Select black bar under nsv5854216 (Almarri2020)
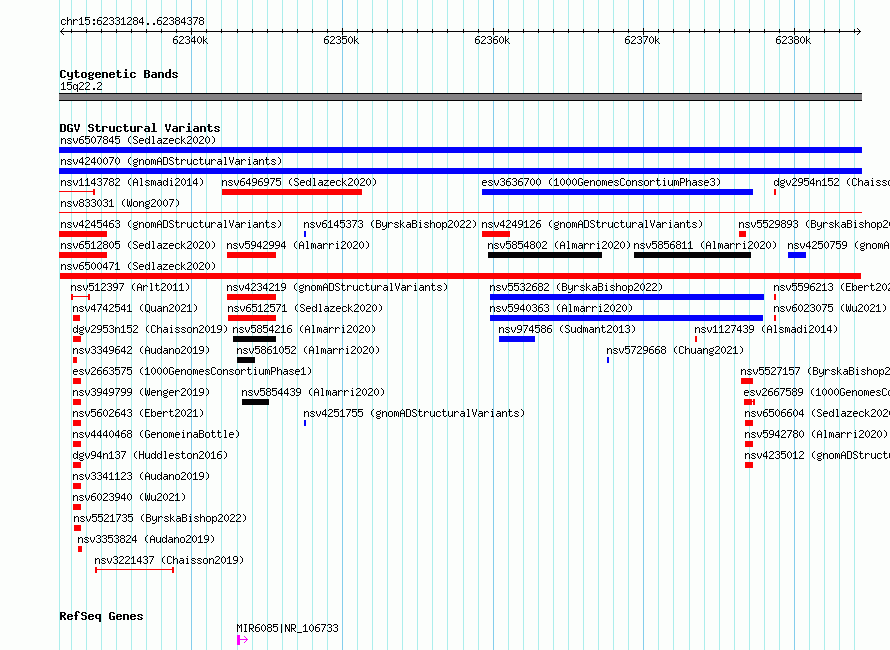 pos(254,339)
